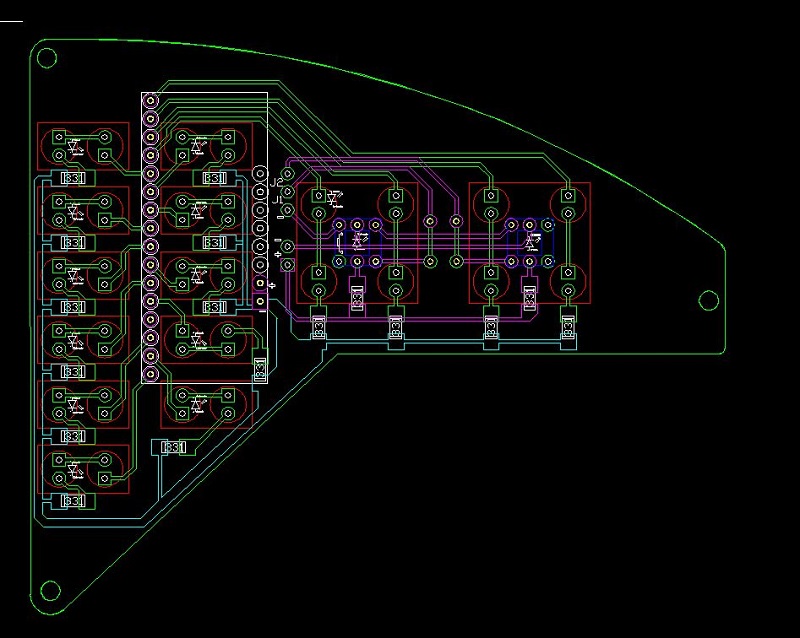
Task: Click the top-left board mounting hole
Action: point(47,58)
